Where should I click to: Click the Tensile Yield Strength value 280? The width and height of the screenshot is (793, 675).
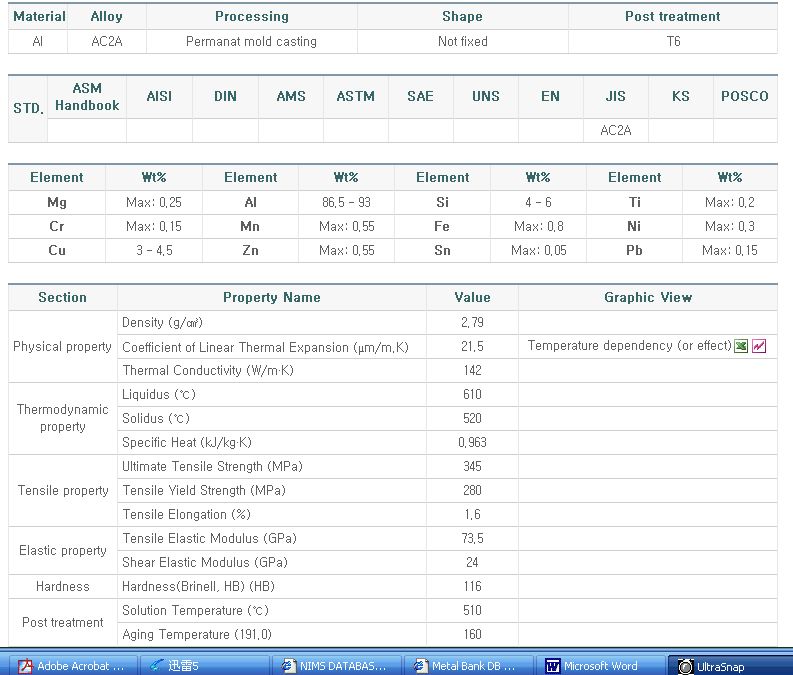tap(472, 490)
